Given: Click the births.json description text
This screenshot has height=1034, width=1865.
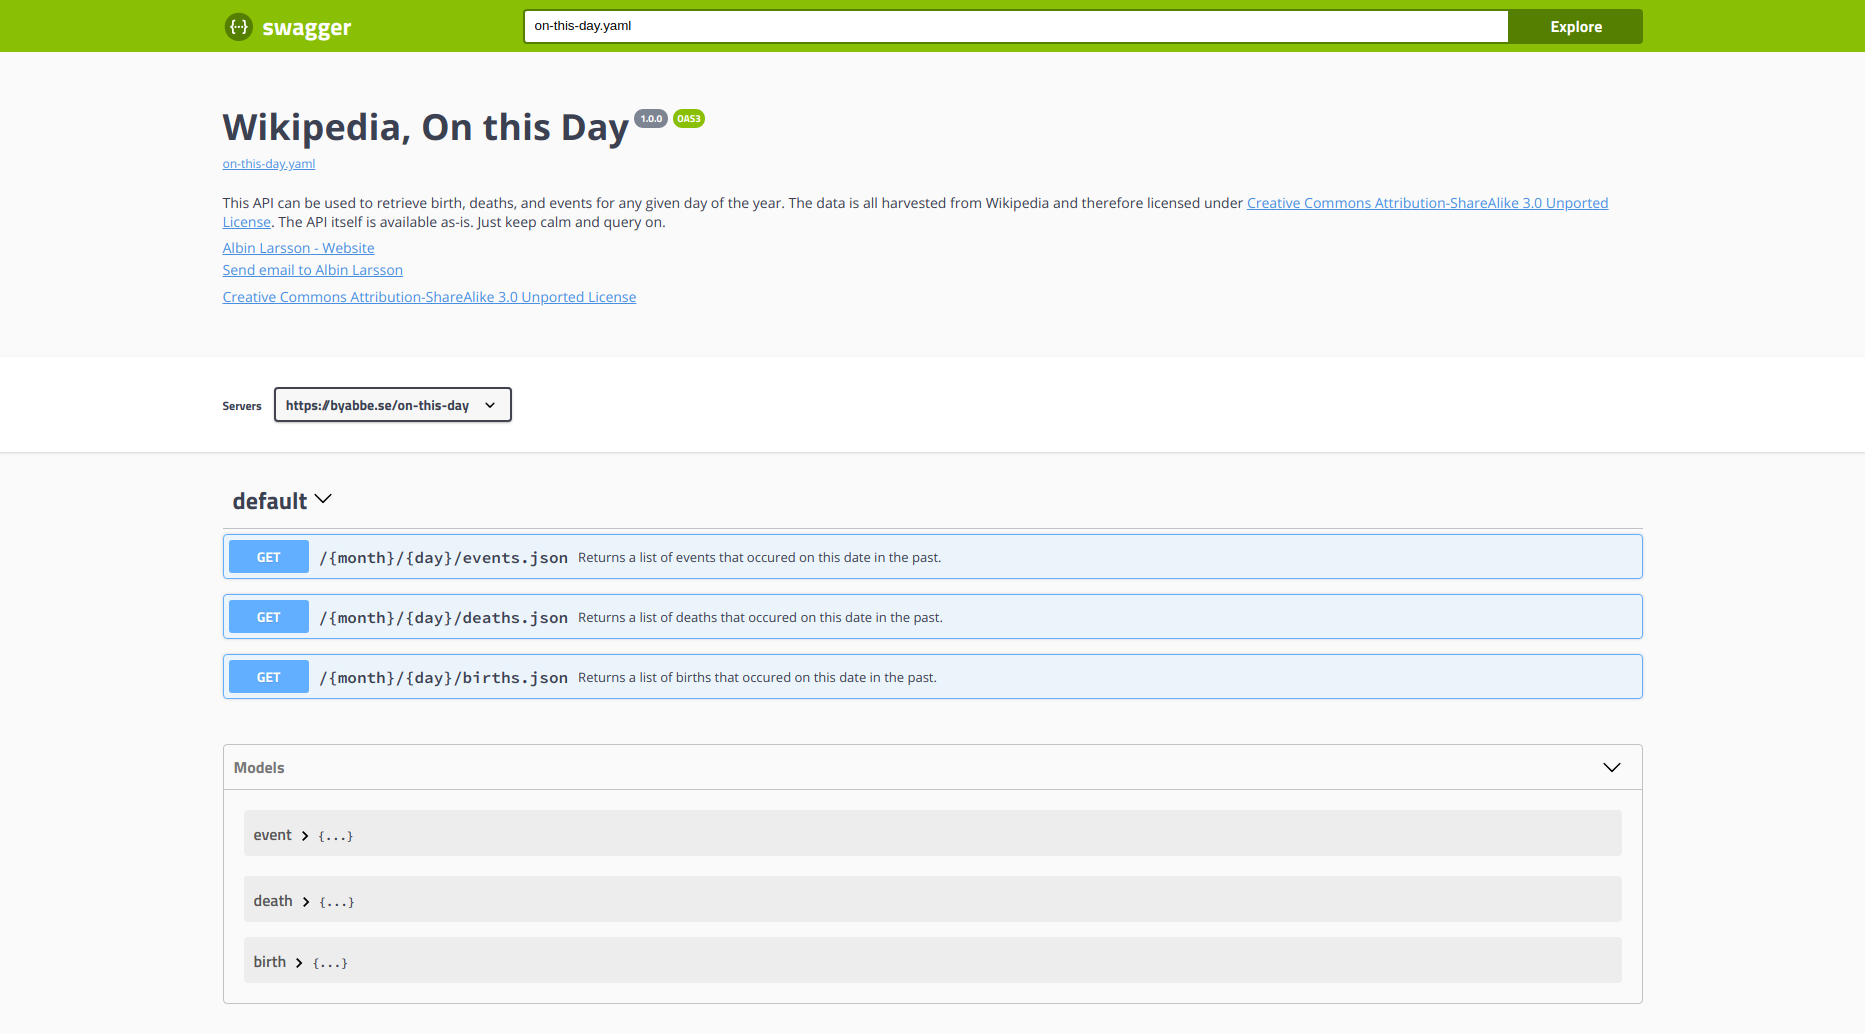Looking at the screenshot, I should coord(757,678).
